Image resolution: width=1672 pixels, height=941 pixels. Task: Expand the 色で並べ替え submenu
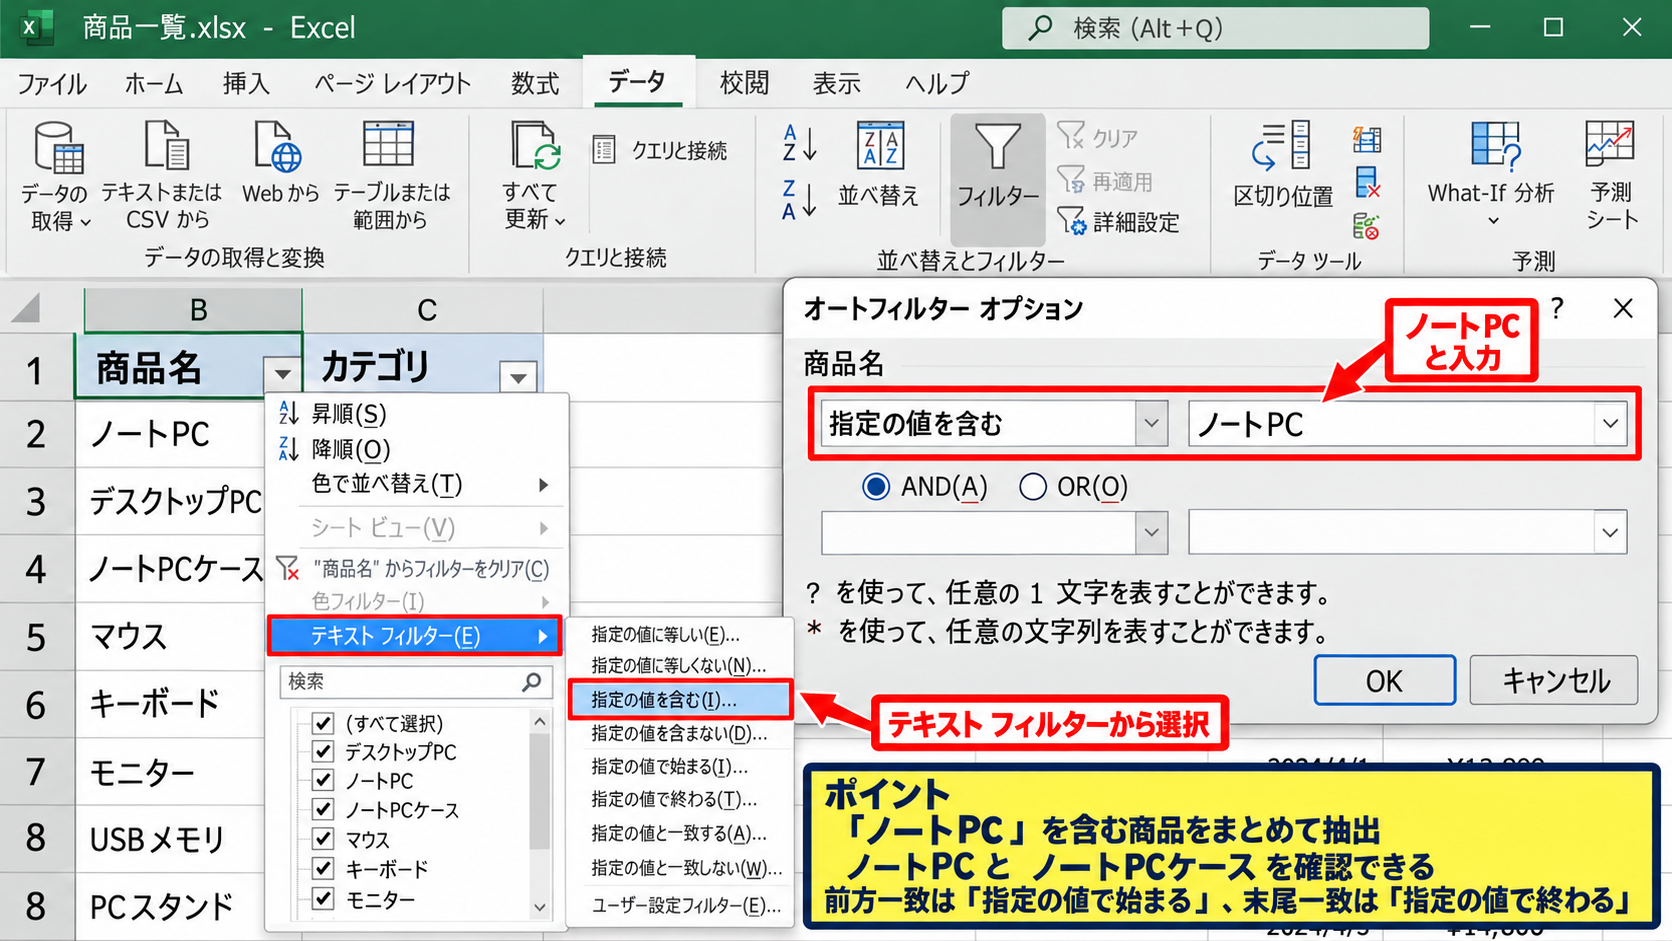pos(415,485)
